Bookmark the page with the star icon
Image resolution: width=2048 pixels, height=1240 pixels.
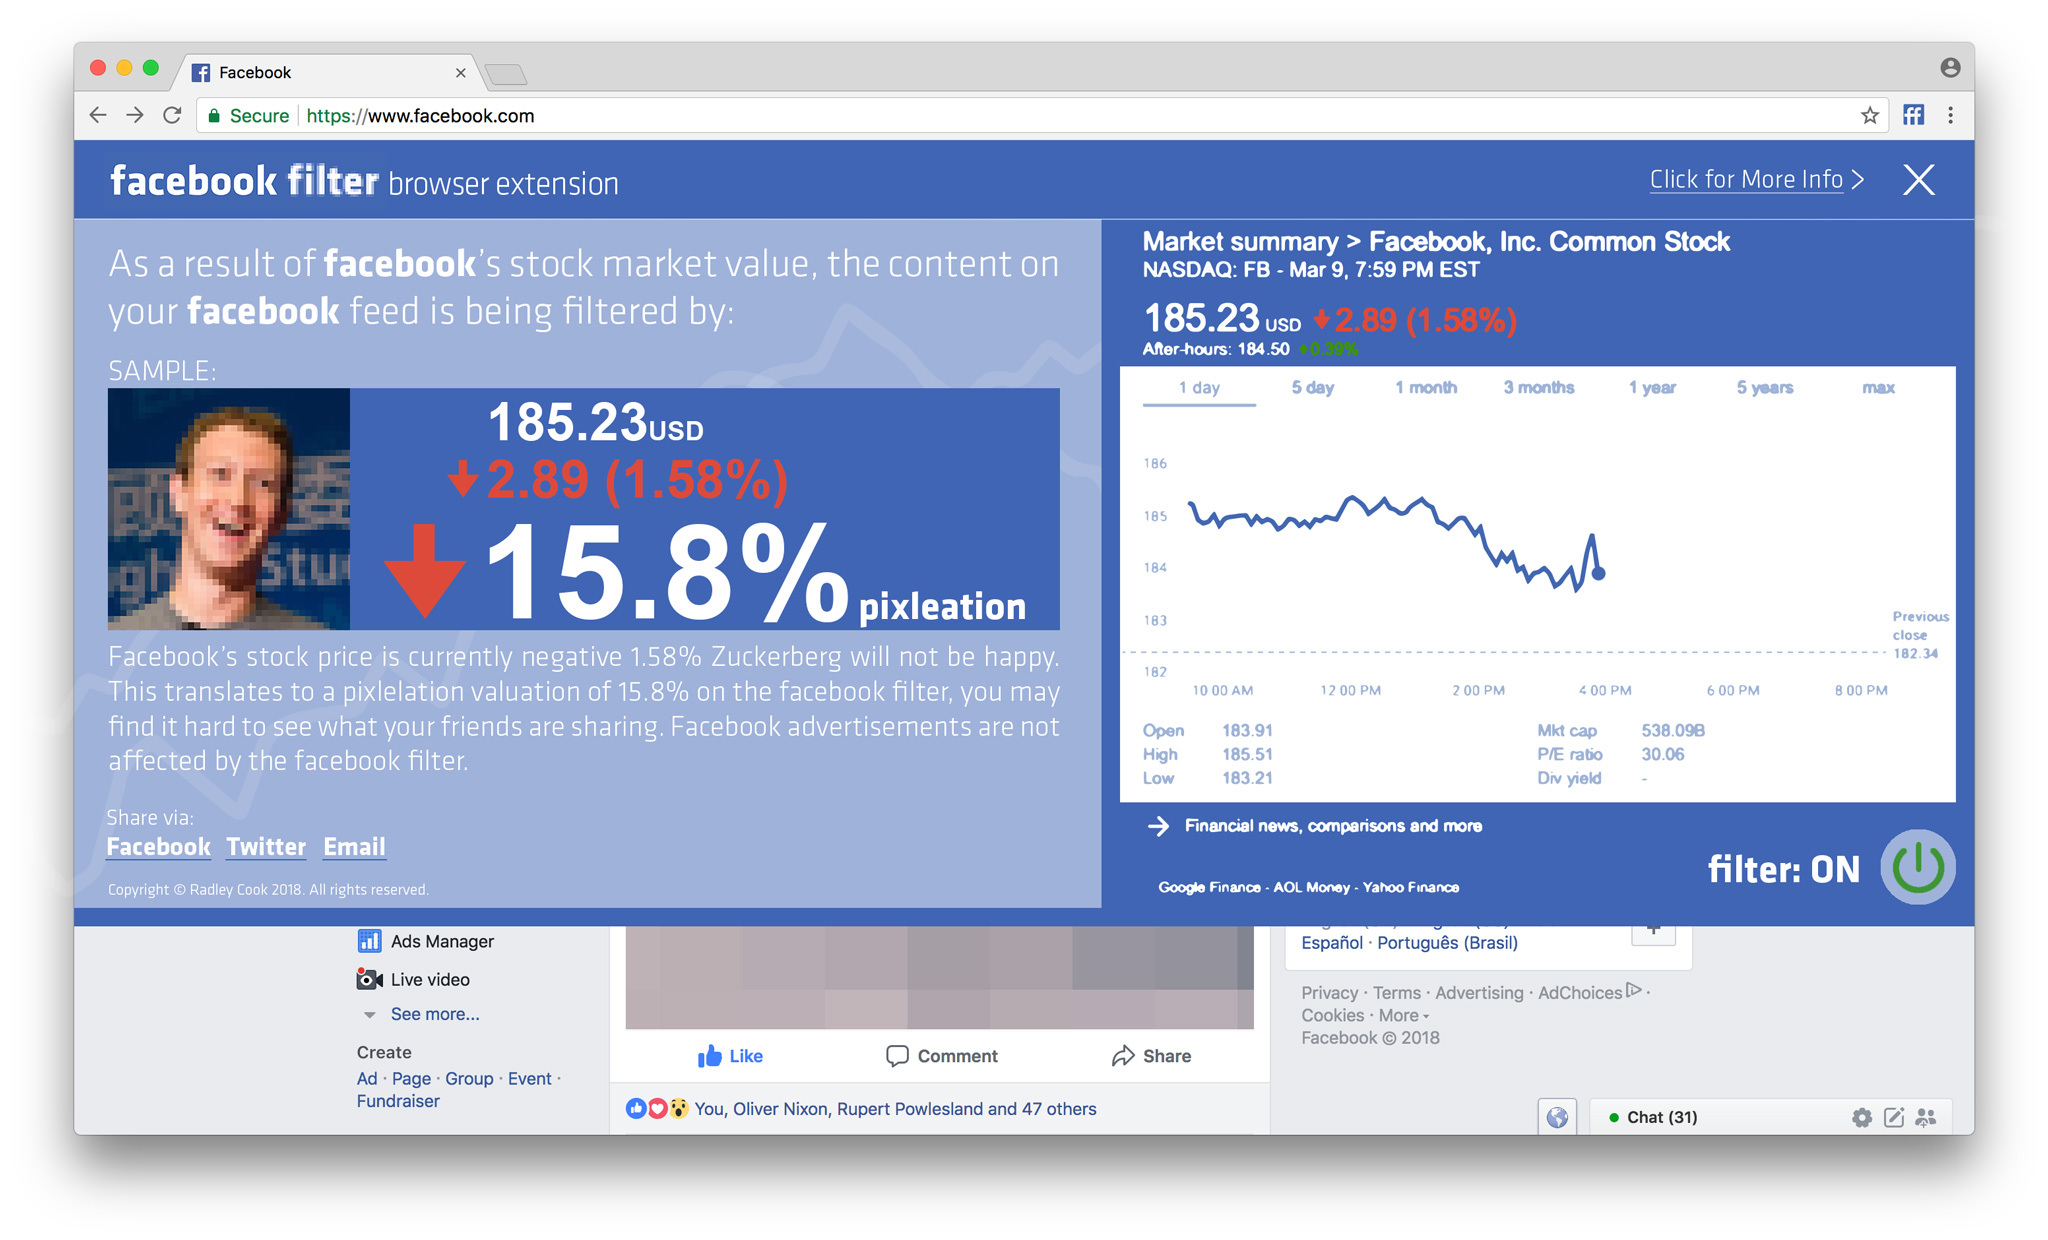(x=1868, y=115)
